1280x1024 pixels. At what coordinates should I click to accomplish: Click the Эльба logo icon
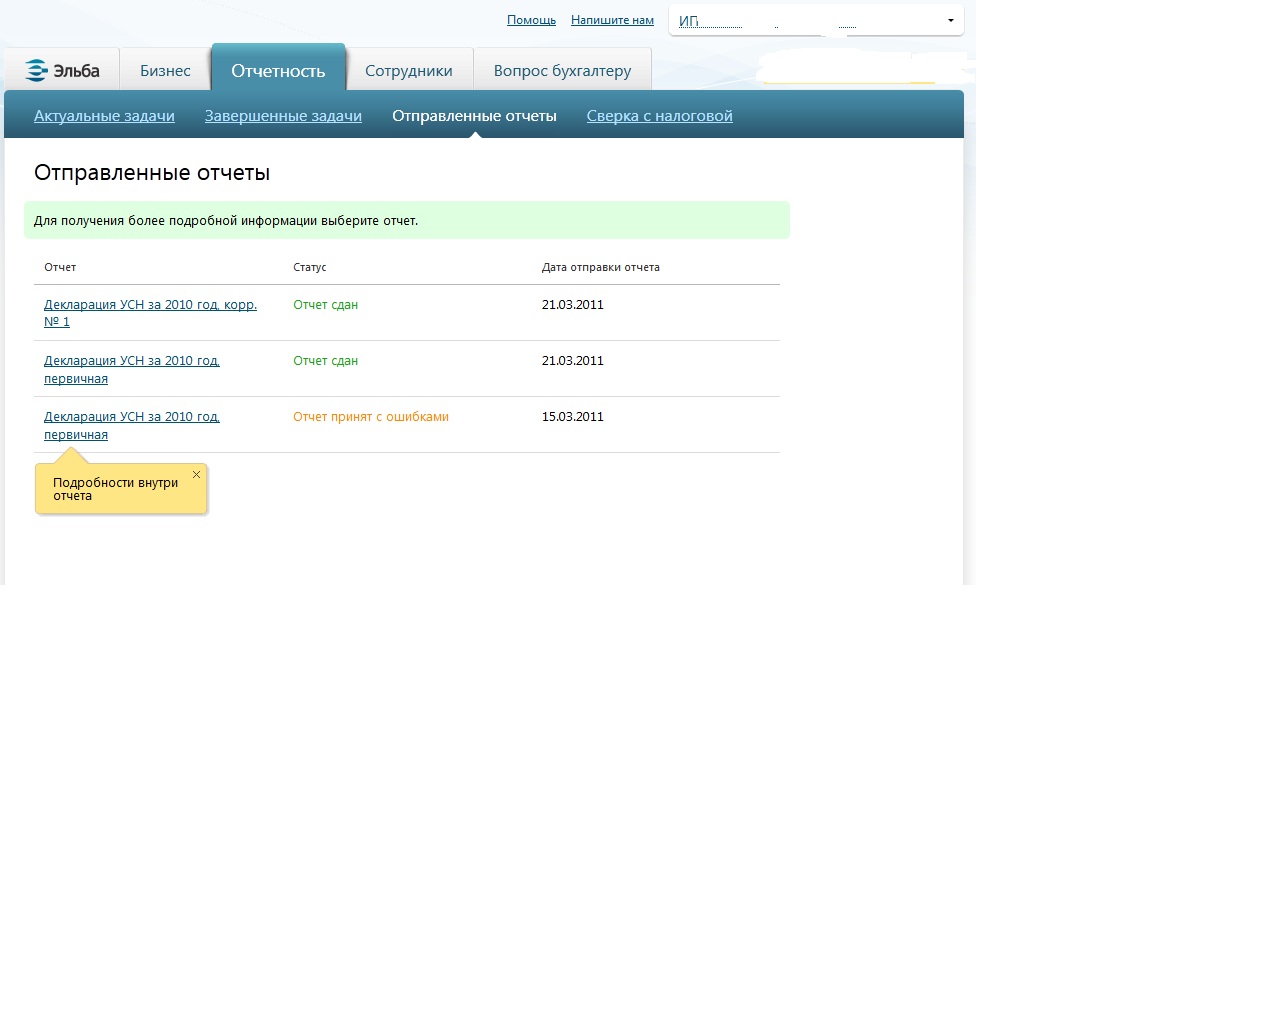(37, 70)
